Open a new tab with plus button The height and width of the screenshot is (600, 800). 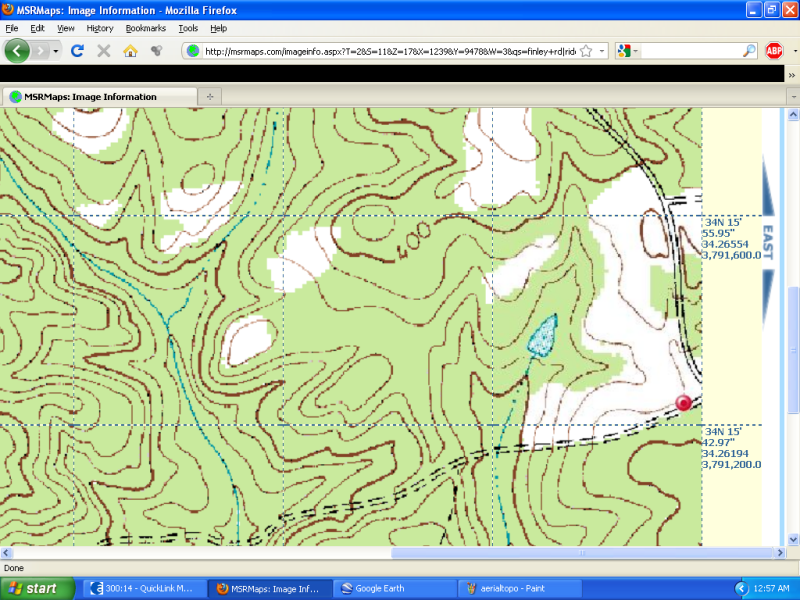pyautogui.click(x=210, y=97)
